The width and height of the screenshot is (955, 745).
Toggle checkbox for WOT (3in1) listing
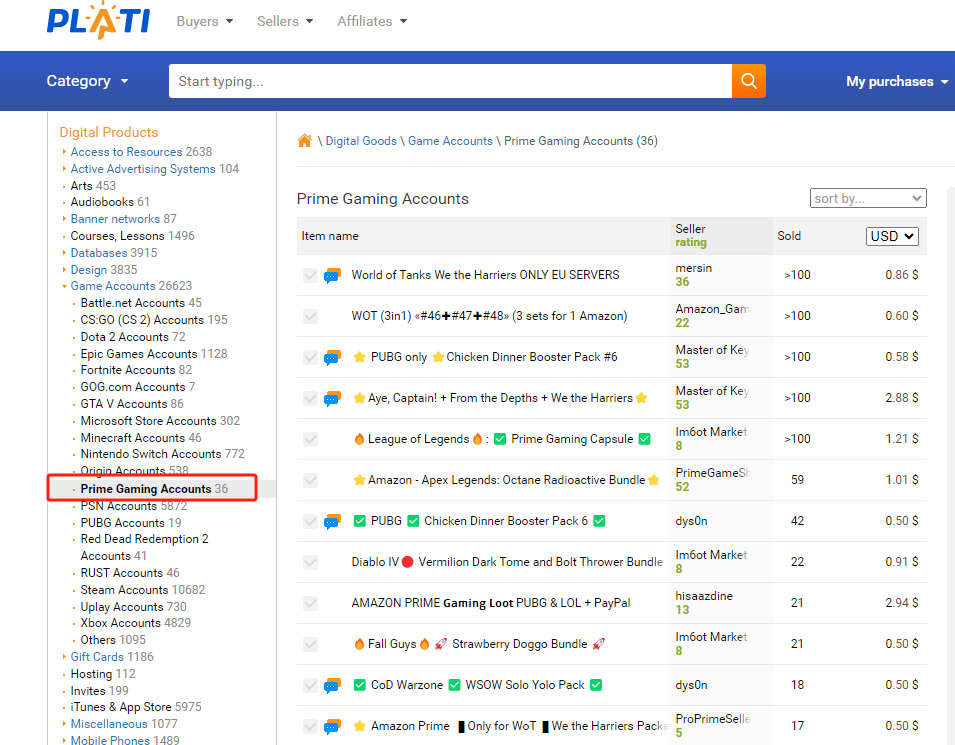point(311,317)
